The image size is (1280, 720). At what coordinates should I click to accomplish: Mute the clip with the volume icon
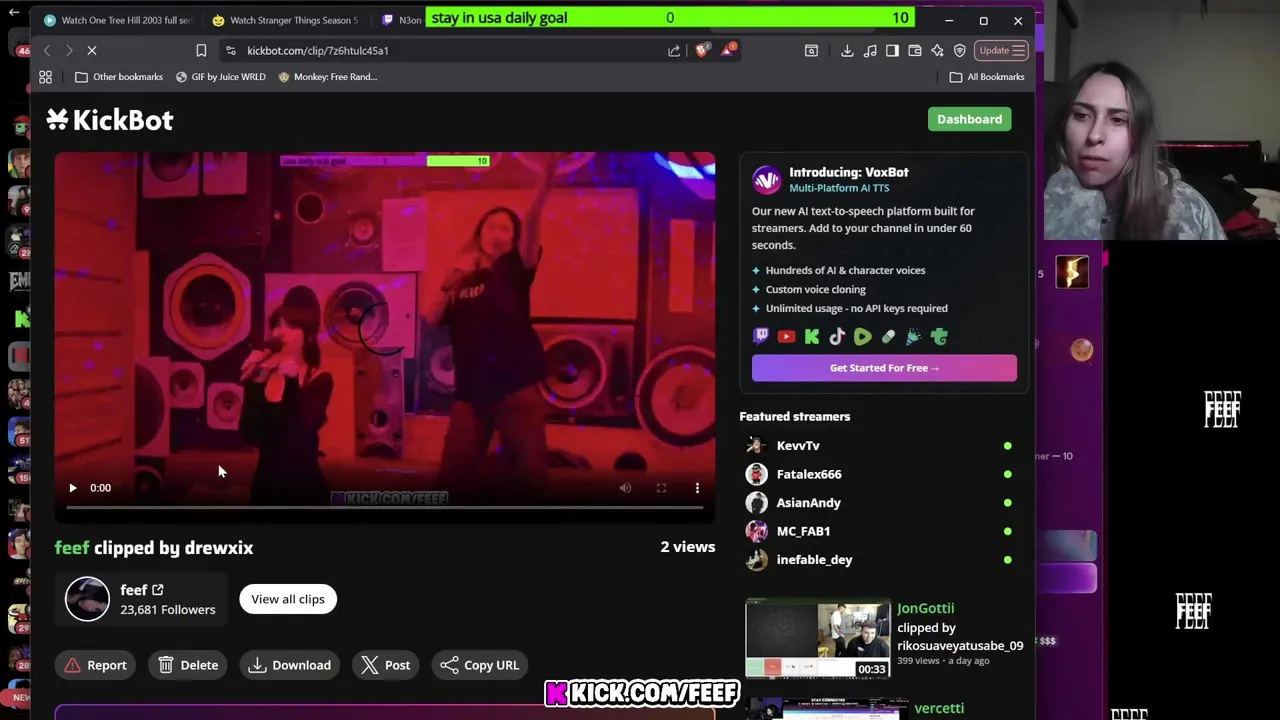625,488
